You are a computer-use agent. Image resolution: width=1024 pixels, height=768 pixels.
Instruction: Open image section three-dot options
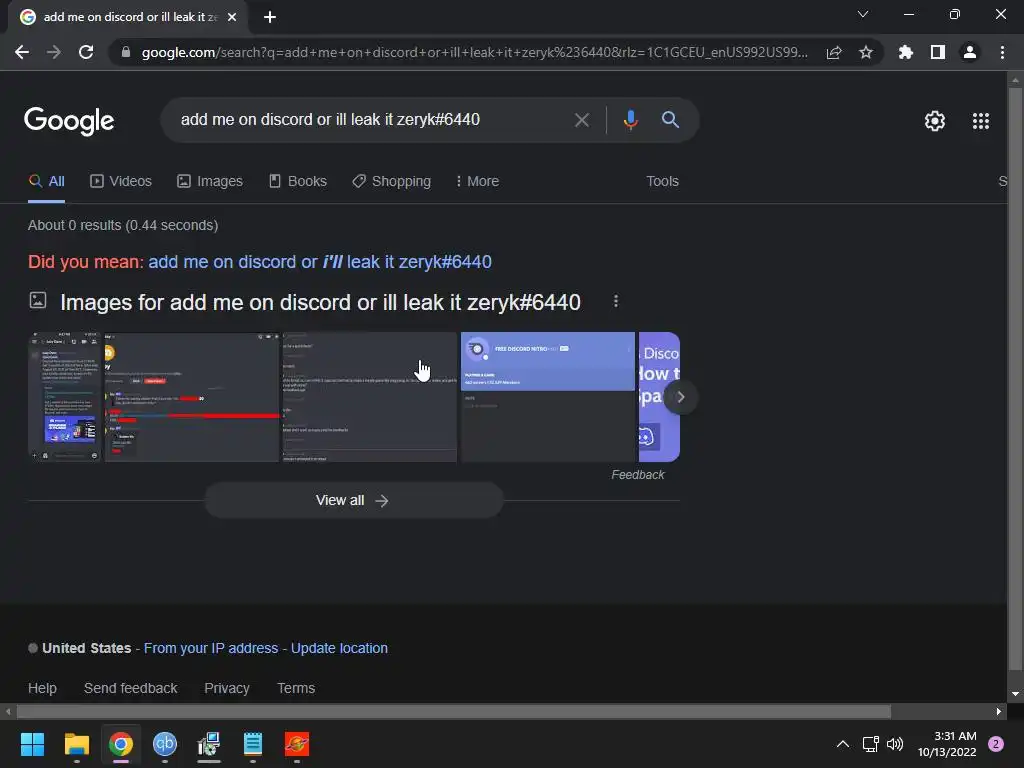point(616,301)
